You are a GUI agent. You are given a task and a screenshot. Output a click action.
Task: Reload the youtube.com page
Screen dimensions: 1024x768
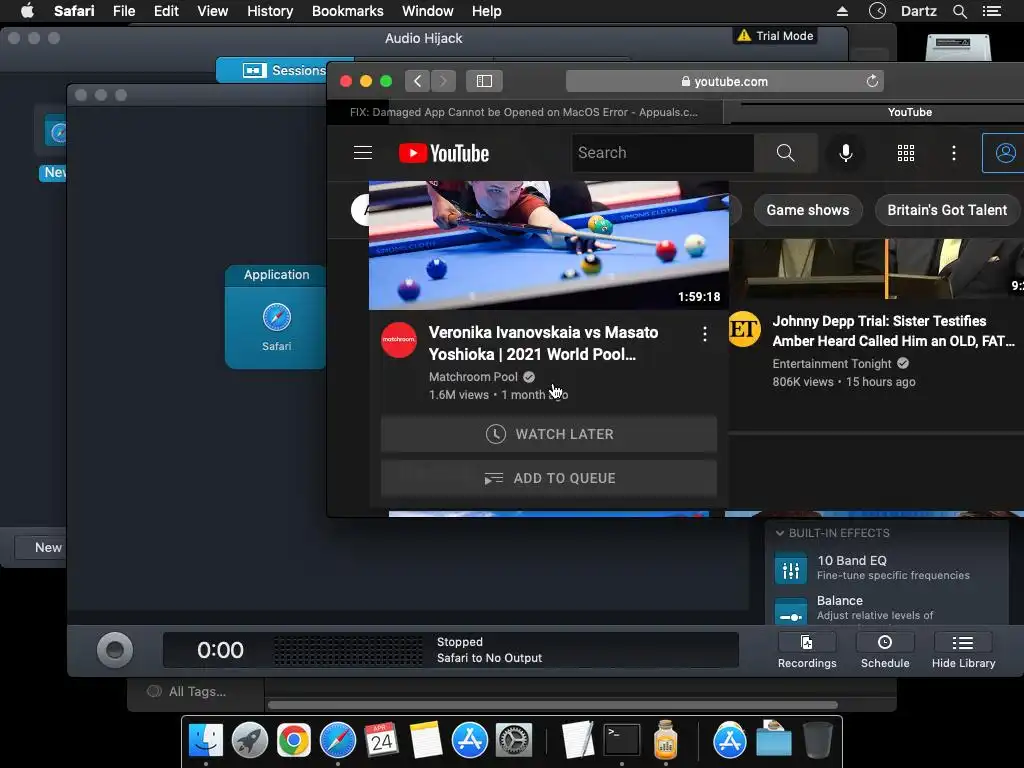(872, 81)
